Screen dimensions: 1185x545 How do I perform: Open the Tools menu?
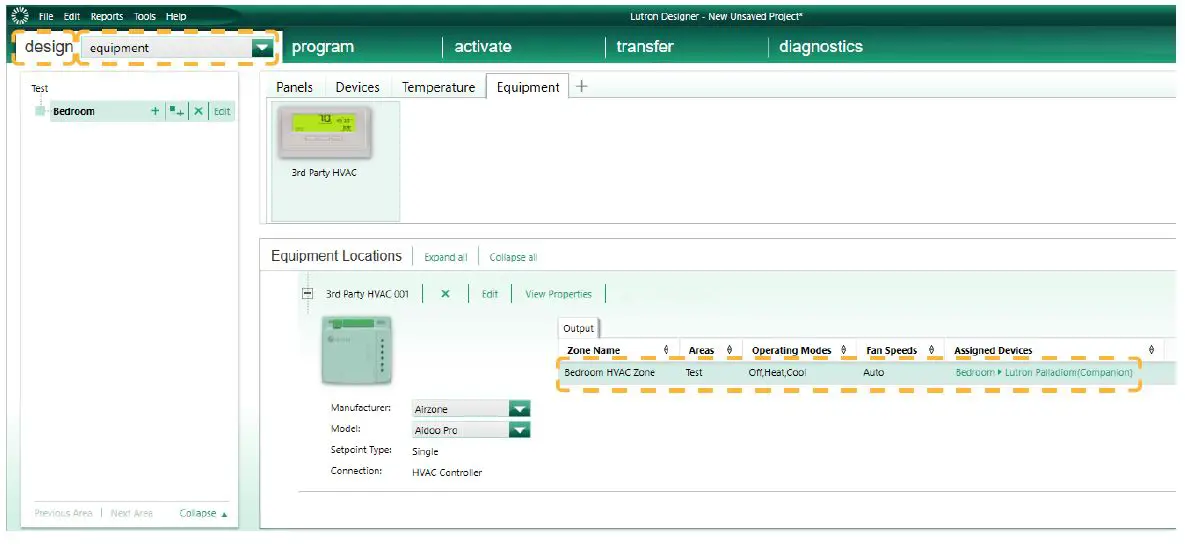pyautogui.click(x=145, y=16)
